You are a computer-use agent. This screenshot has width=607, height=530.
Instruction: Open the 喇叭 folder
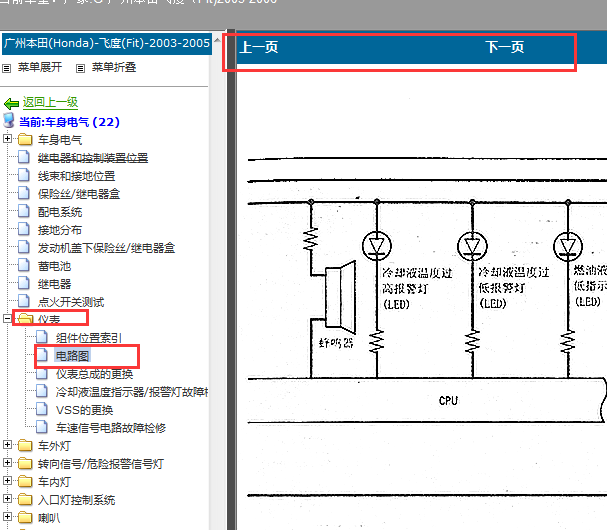click(49, 518)
